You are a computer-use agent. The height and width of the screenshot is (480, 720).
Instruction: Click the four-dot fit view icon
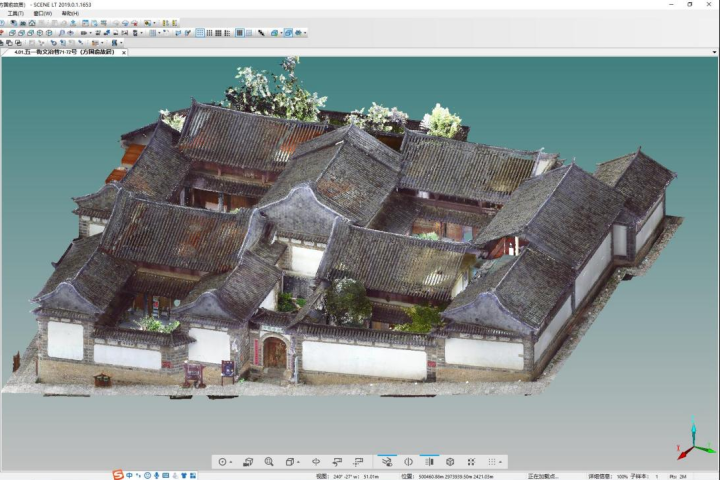tap(471, 462)
